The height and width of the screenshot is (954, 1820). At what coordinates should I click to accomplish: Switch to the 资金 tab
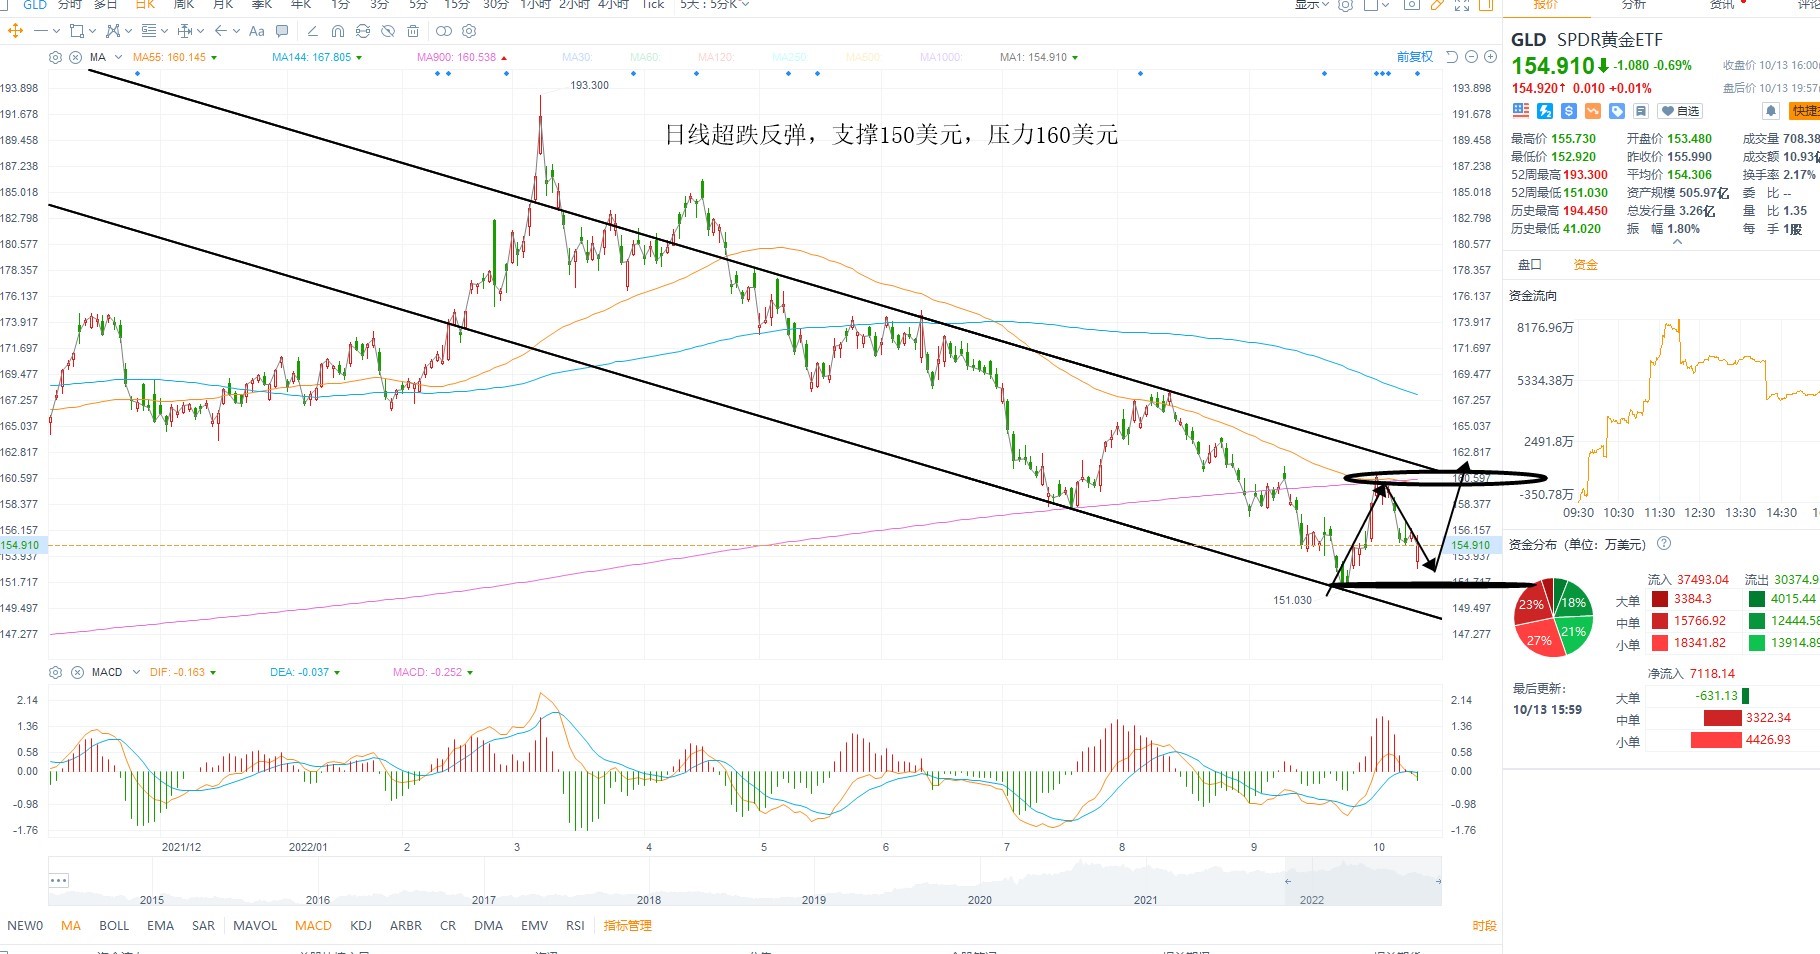[1586, 265]
